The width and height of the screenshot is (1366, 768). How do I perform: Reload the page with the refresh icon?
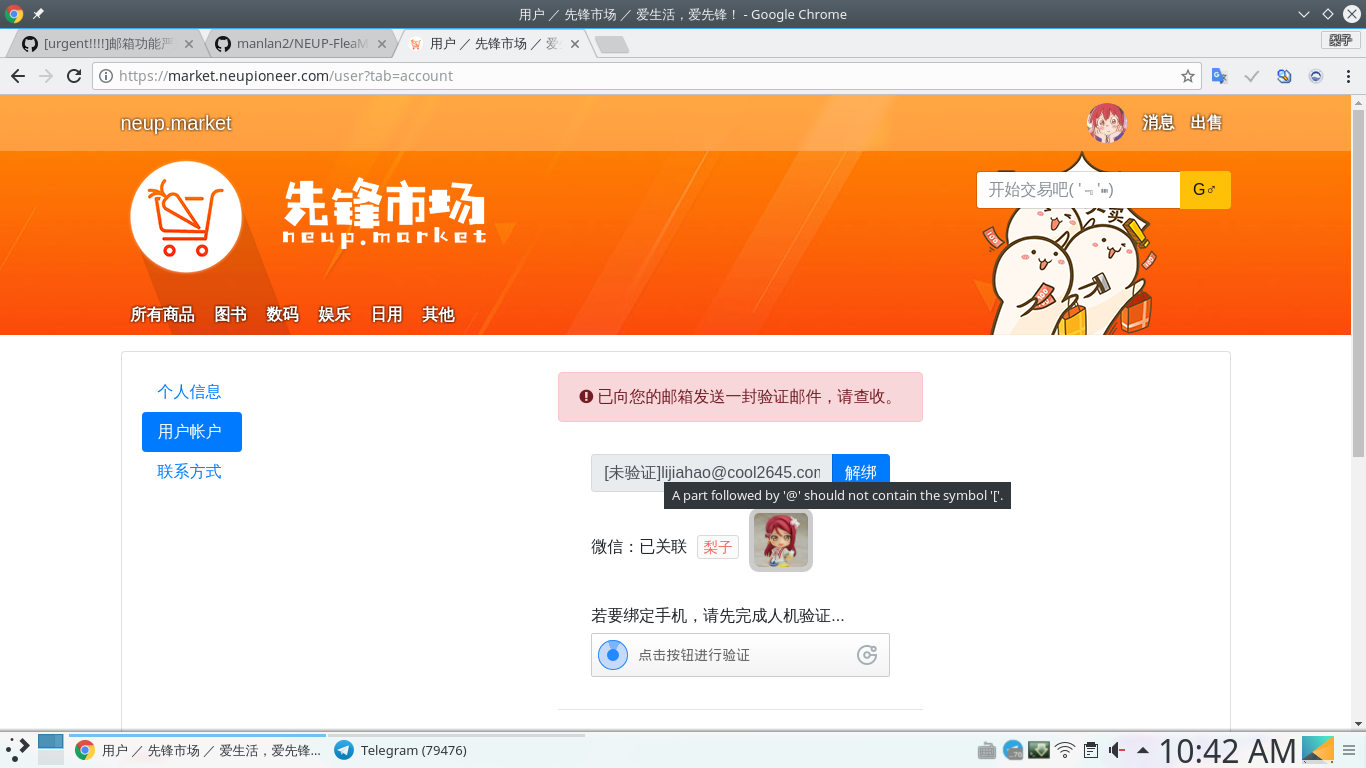tap(74, 76)
